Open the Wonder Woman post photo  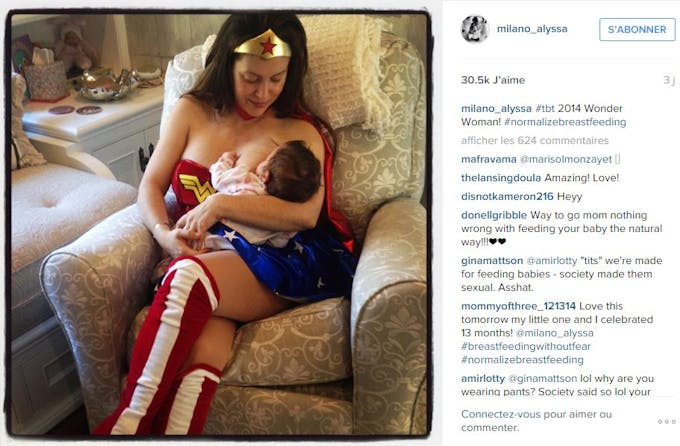pos(219,224)
